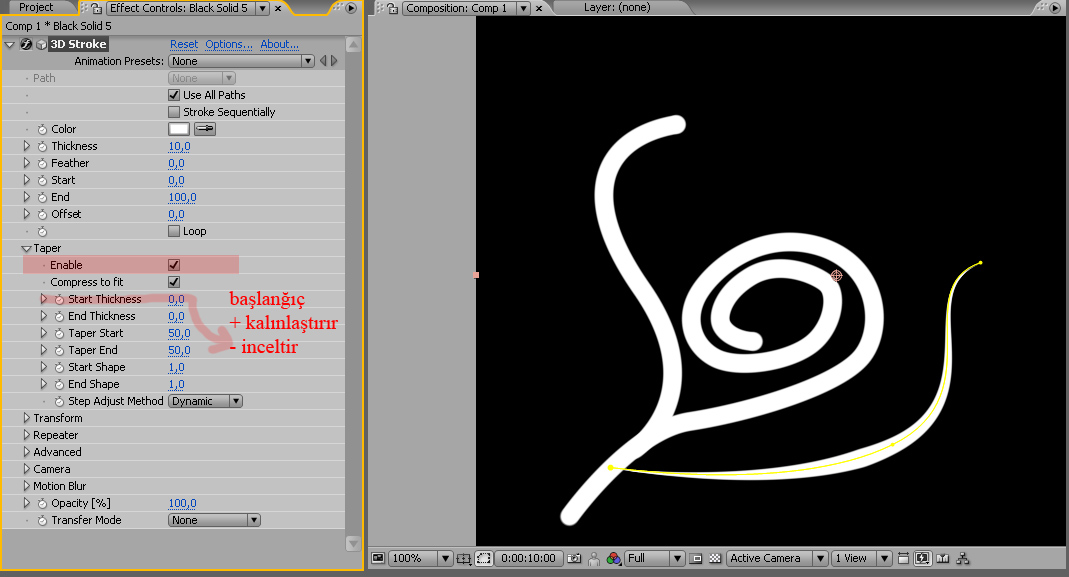The width and height of the screenshot is (1069, 577).
Task: Open the Animation Presets dropdown
Action: [241, 61]
